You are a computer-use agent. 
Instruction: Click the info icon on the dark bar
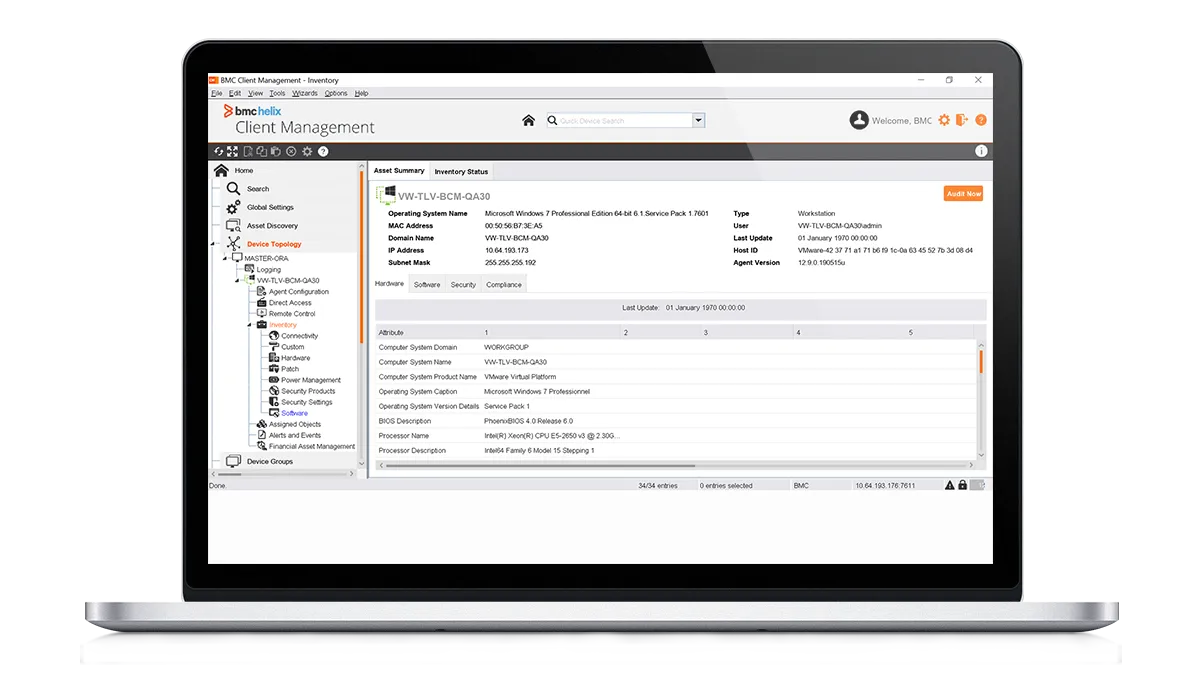click(x=981, y=151)
